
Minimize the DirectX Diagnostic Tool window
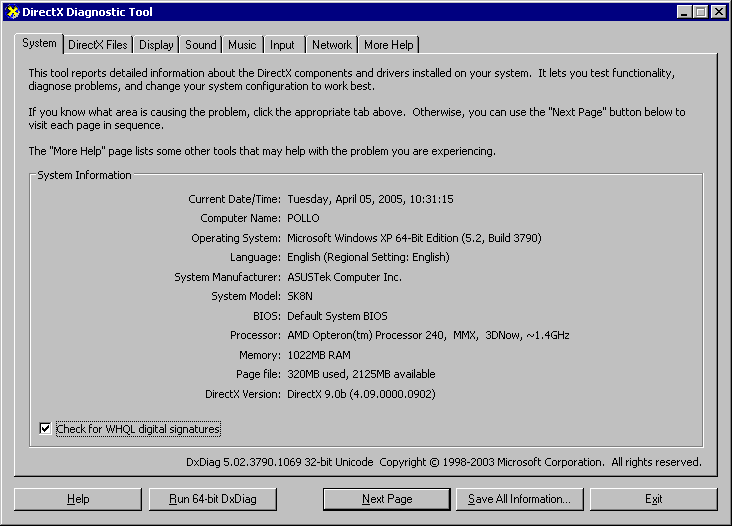(x=684, y=12)
